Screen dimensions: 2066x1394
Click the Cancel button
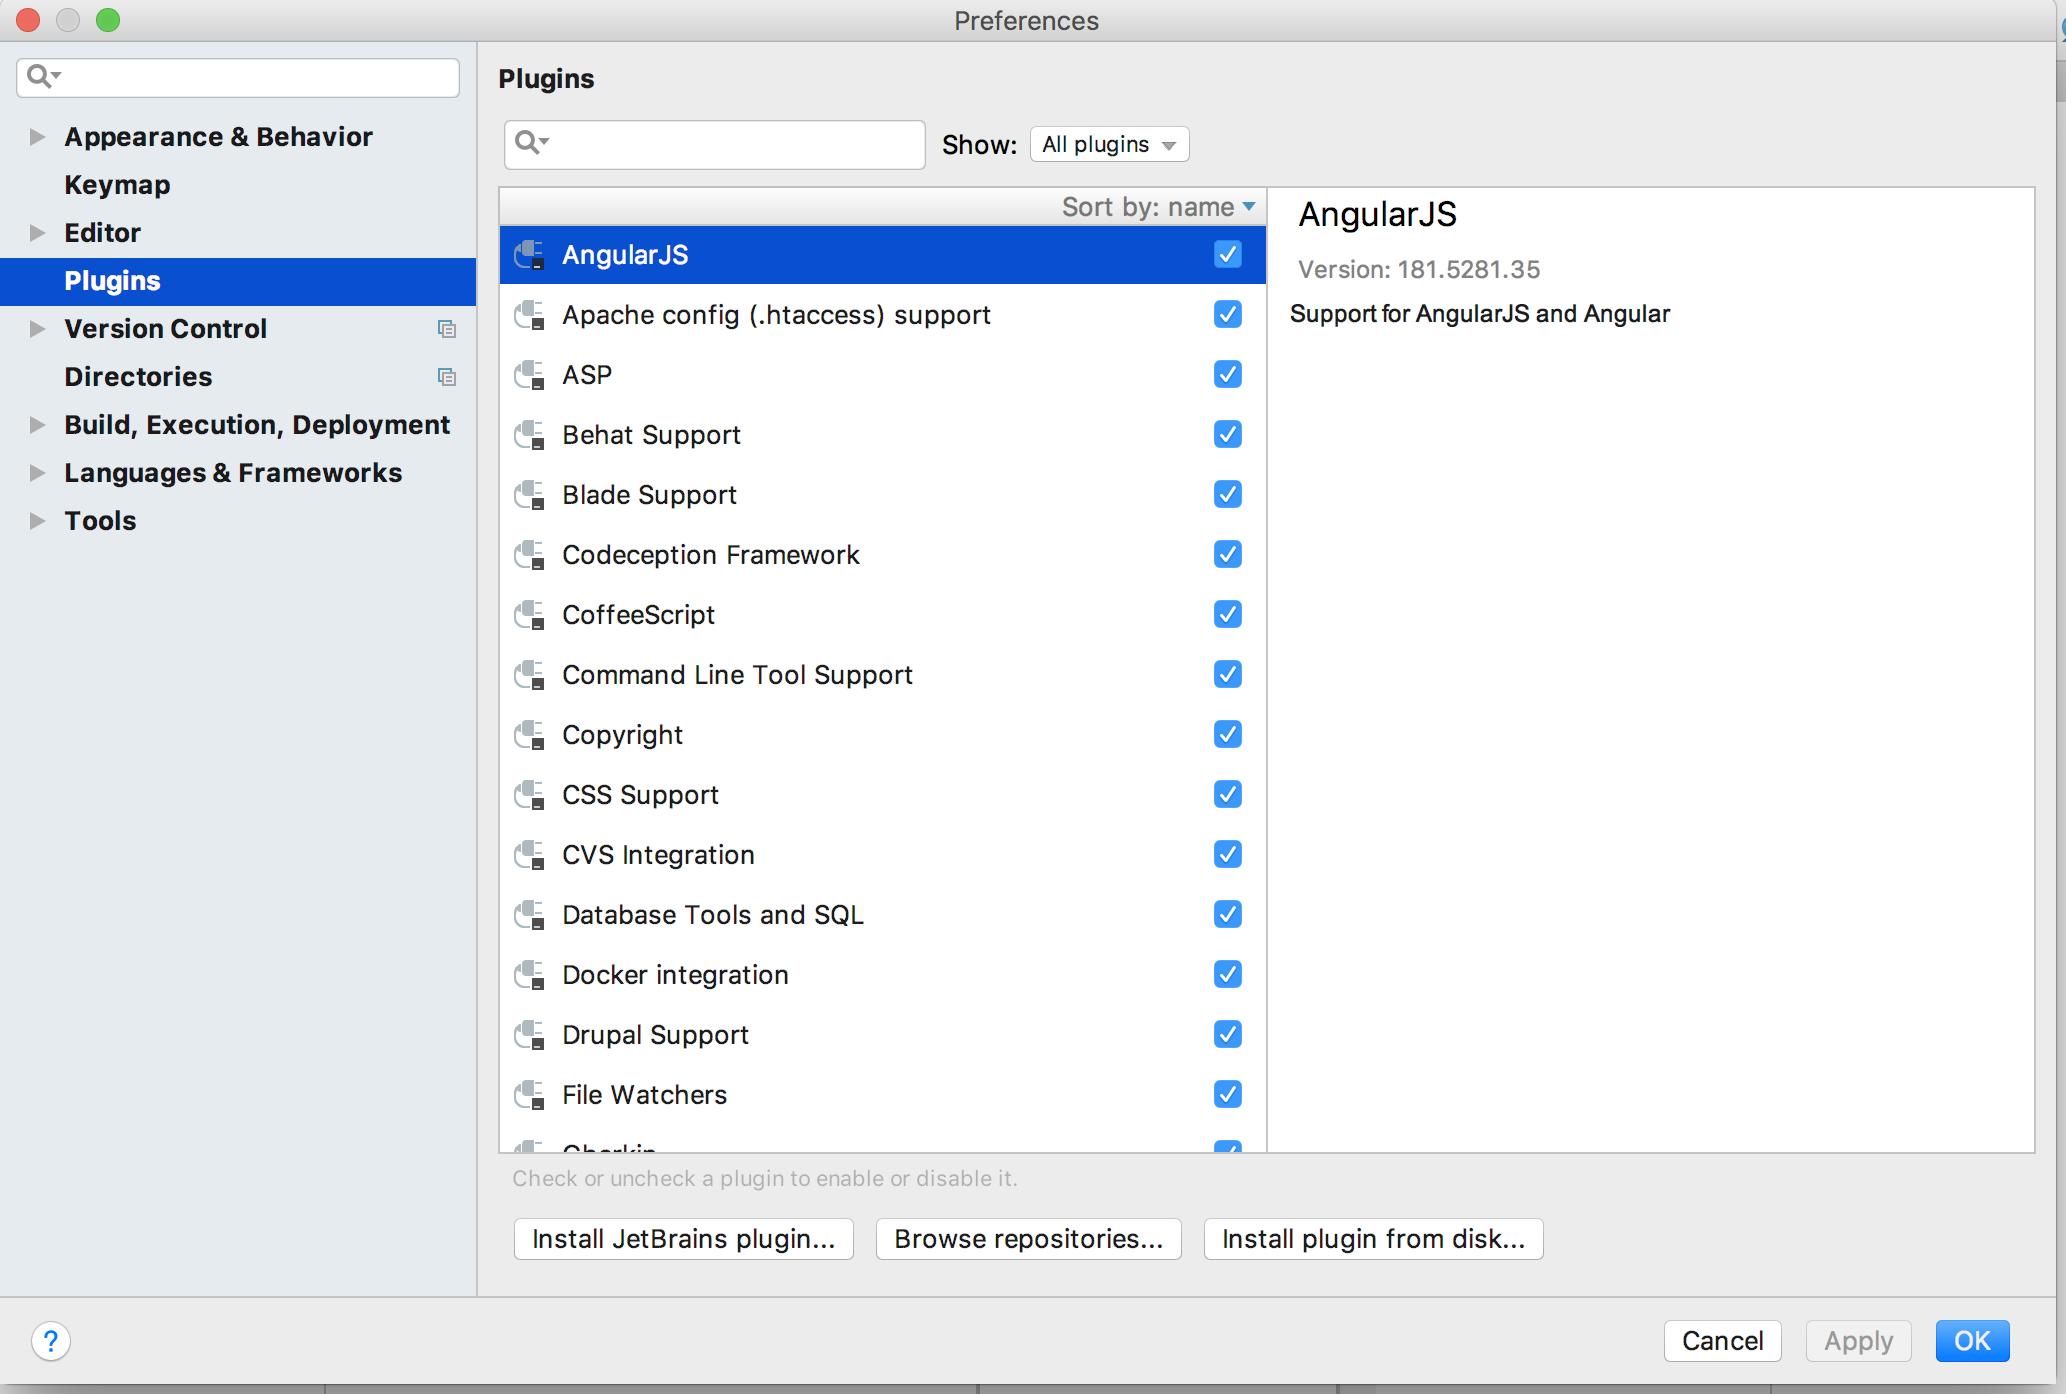click(1722, 1341)
